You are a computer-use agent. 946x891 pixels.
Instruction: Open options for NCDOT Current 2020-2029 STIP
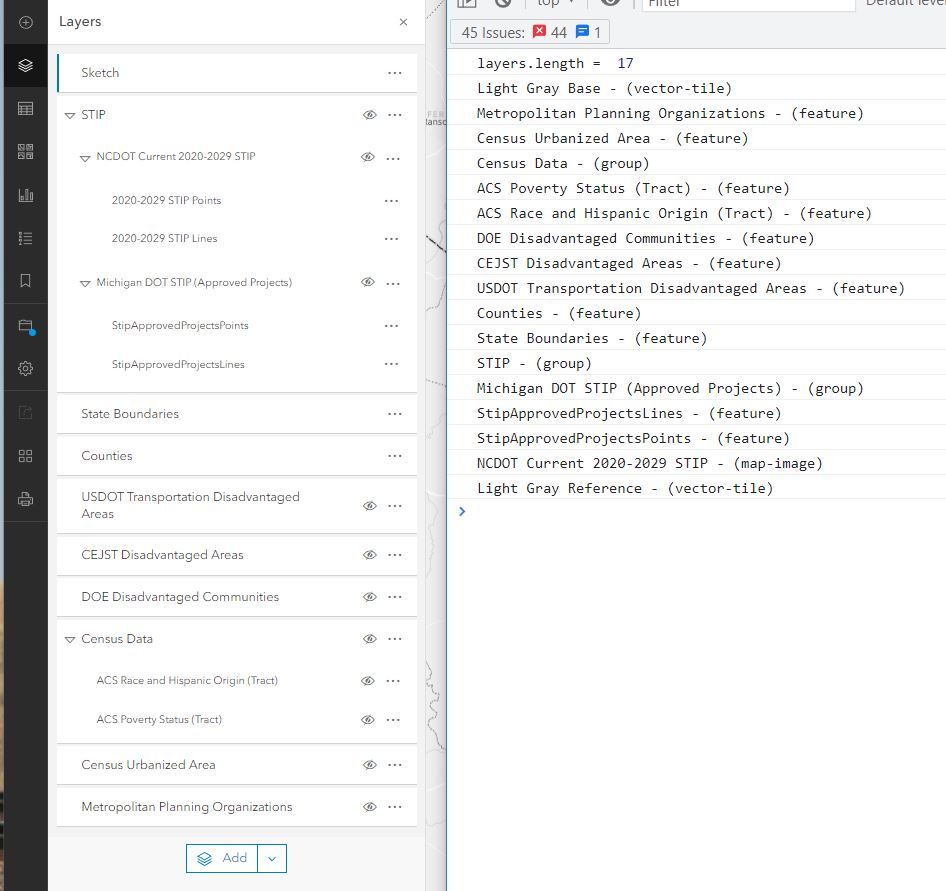tap(393, 158)
